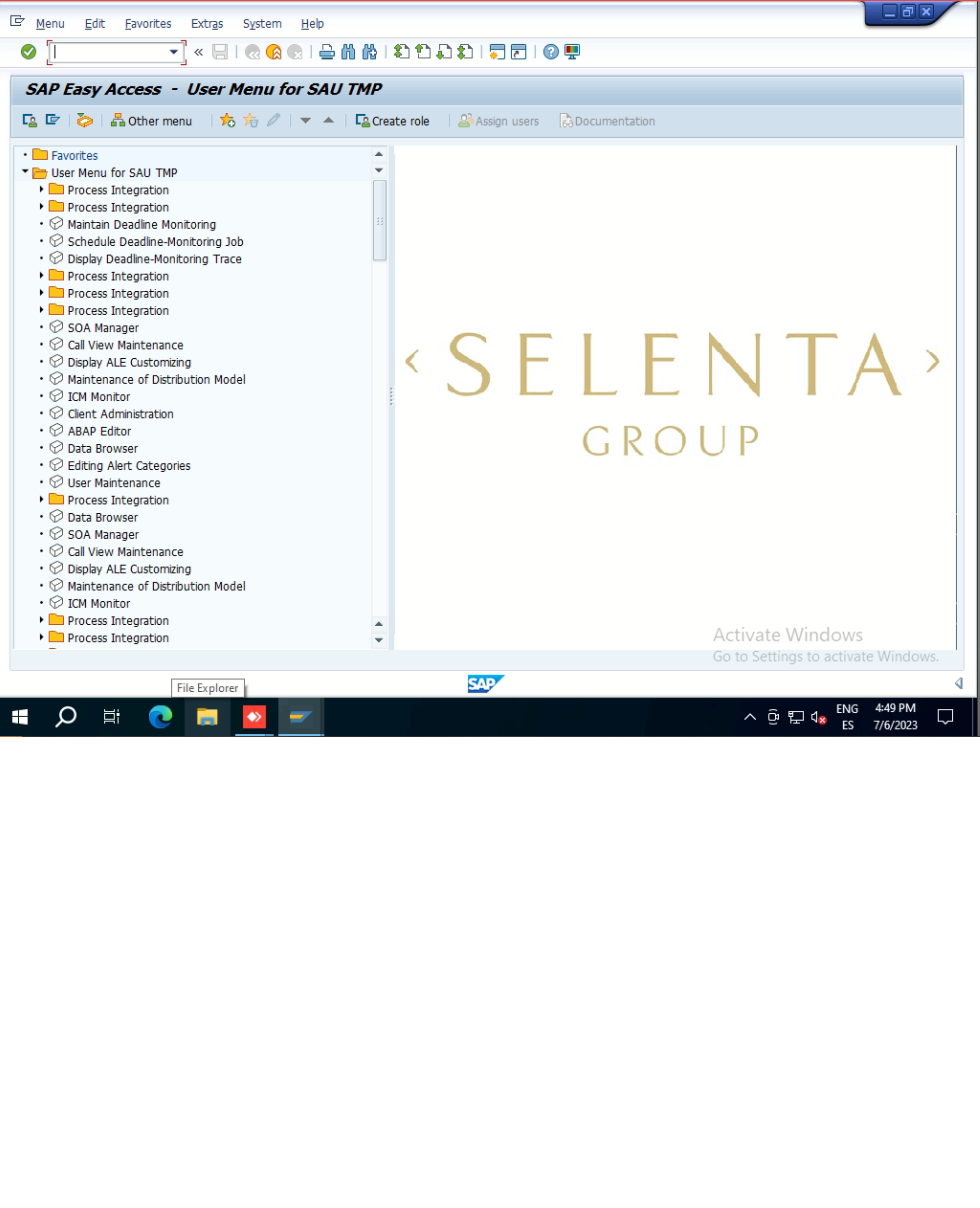980x1208 pixels.
Task: Select Editing Alert Categories entry
Action: tap(128, 465)
